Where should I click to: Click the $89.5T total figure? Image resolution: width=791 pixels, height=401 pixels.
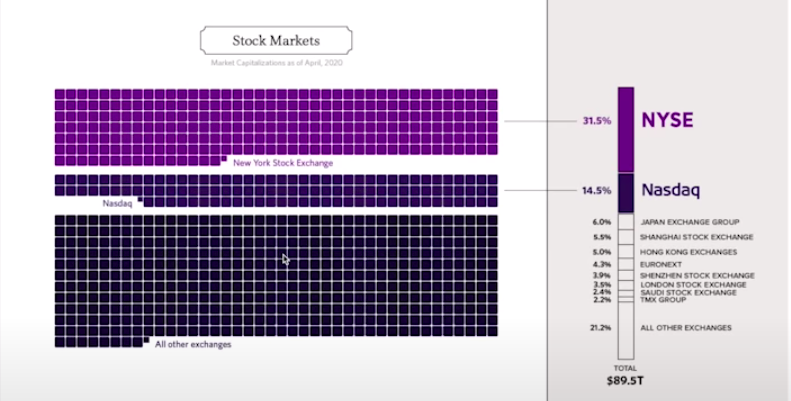625,381
